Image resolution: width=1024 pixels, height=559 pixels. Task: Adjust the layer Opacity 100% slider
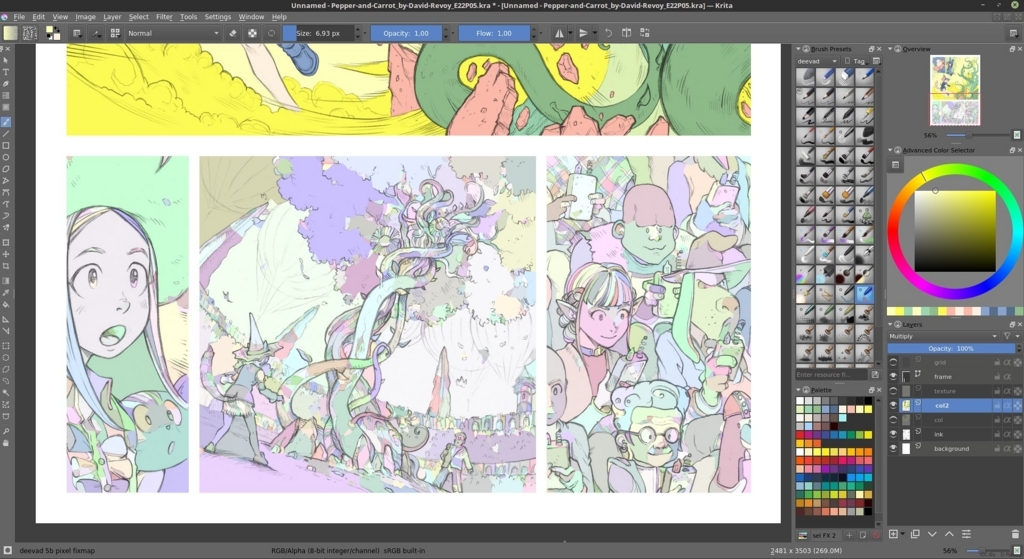(x=950, y=349)
